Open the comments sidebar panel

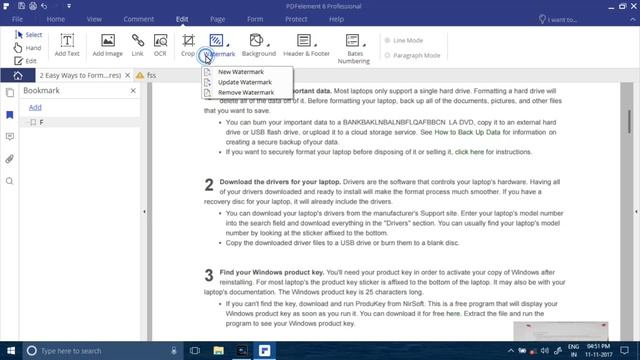tap(10, 137)
